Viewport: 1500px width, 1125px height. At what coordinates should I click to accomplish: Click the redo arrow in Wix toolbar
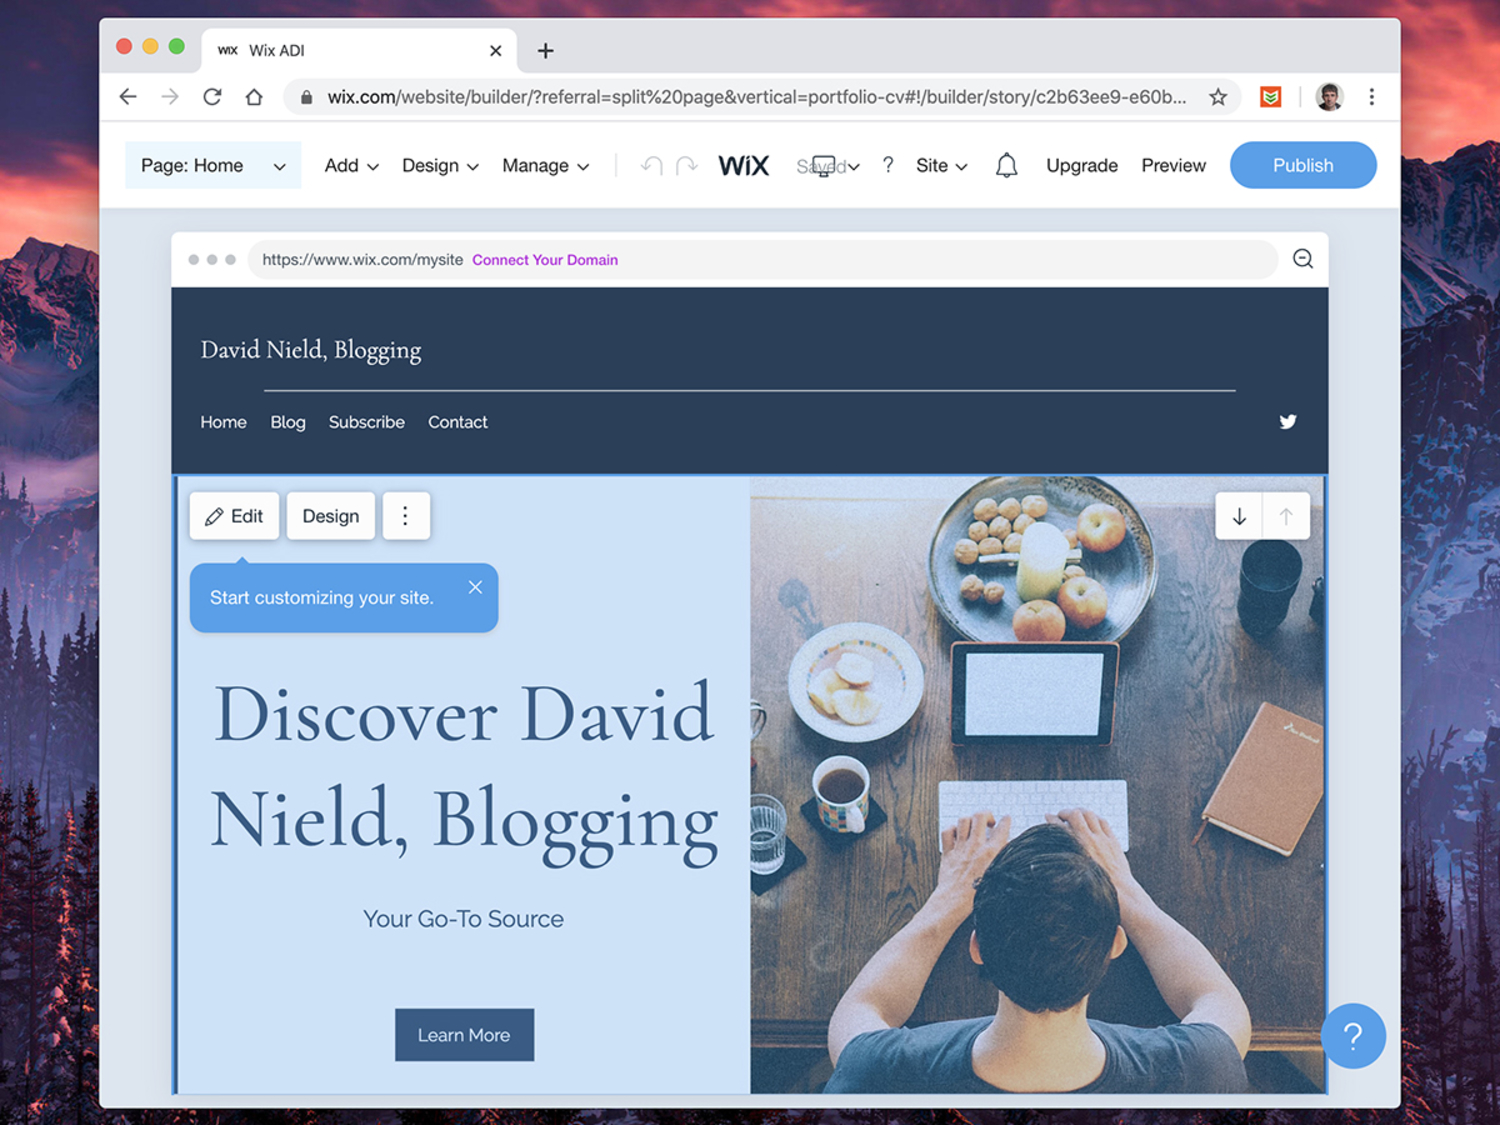686,165
